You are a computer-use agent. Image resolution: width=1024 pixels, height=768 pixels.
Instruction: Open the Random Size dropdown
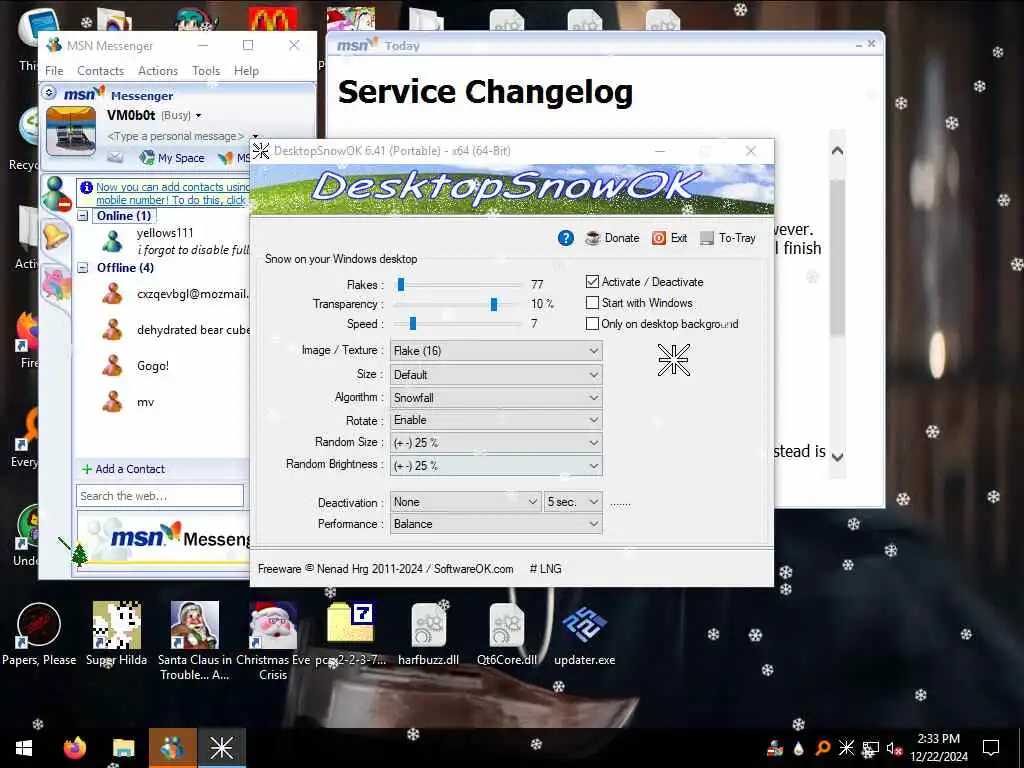tap(496, 443)
